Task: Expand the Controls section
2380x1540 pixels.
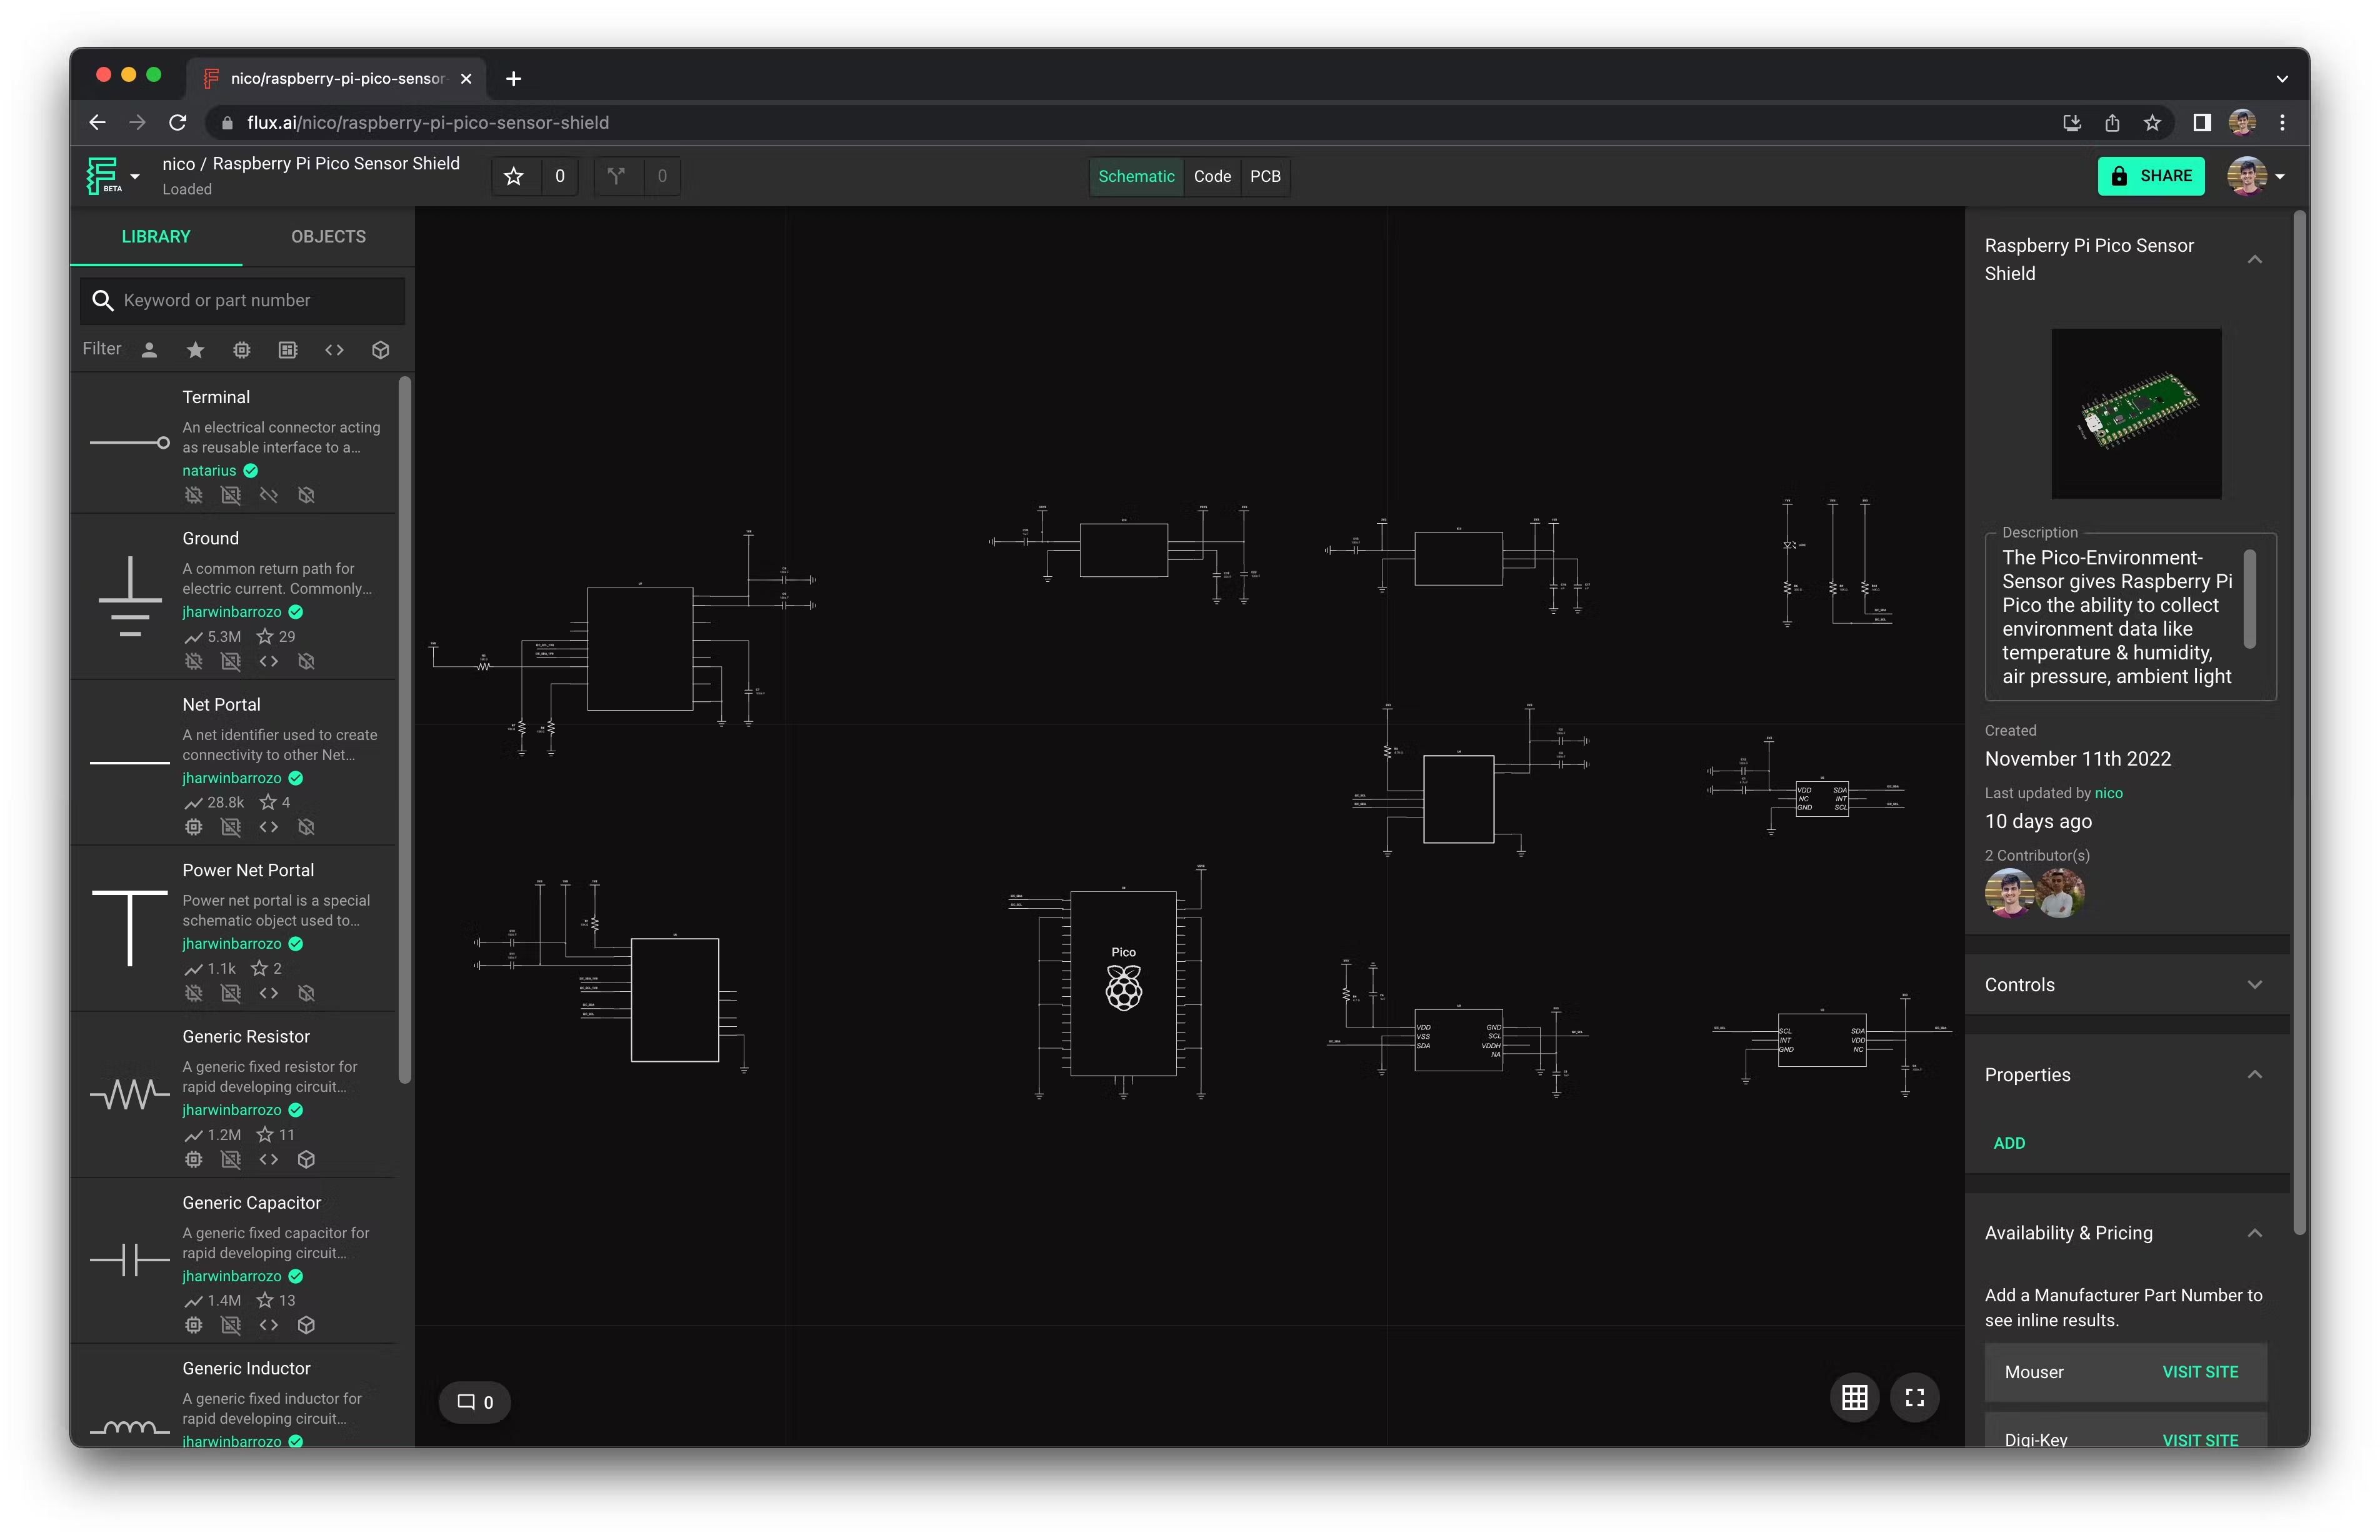Action: point(2255,984)
